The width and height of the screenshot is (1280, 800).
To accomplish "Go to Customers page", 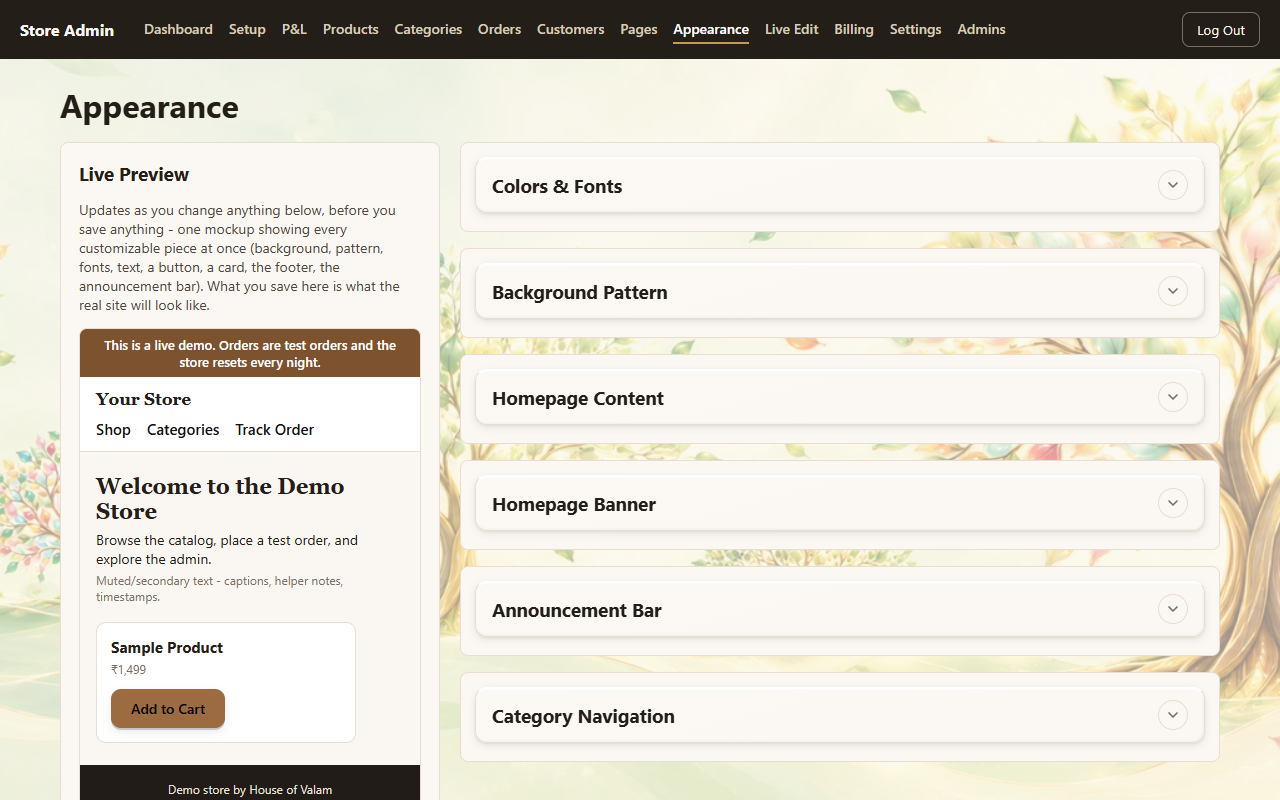I will (x=570, y=29).
